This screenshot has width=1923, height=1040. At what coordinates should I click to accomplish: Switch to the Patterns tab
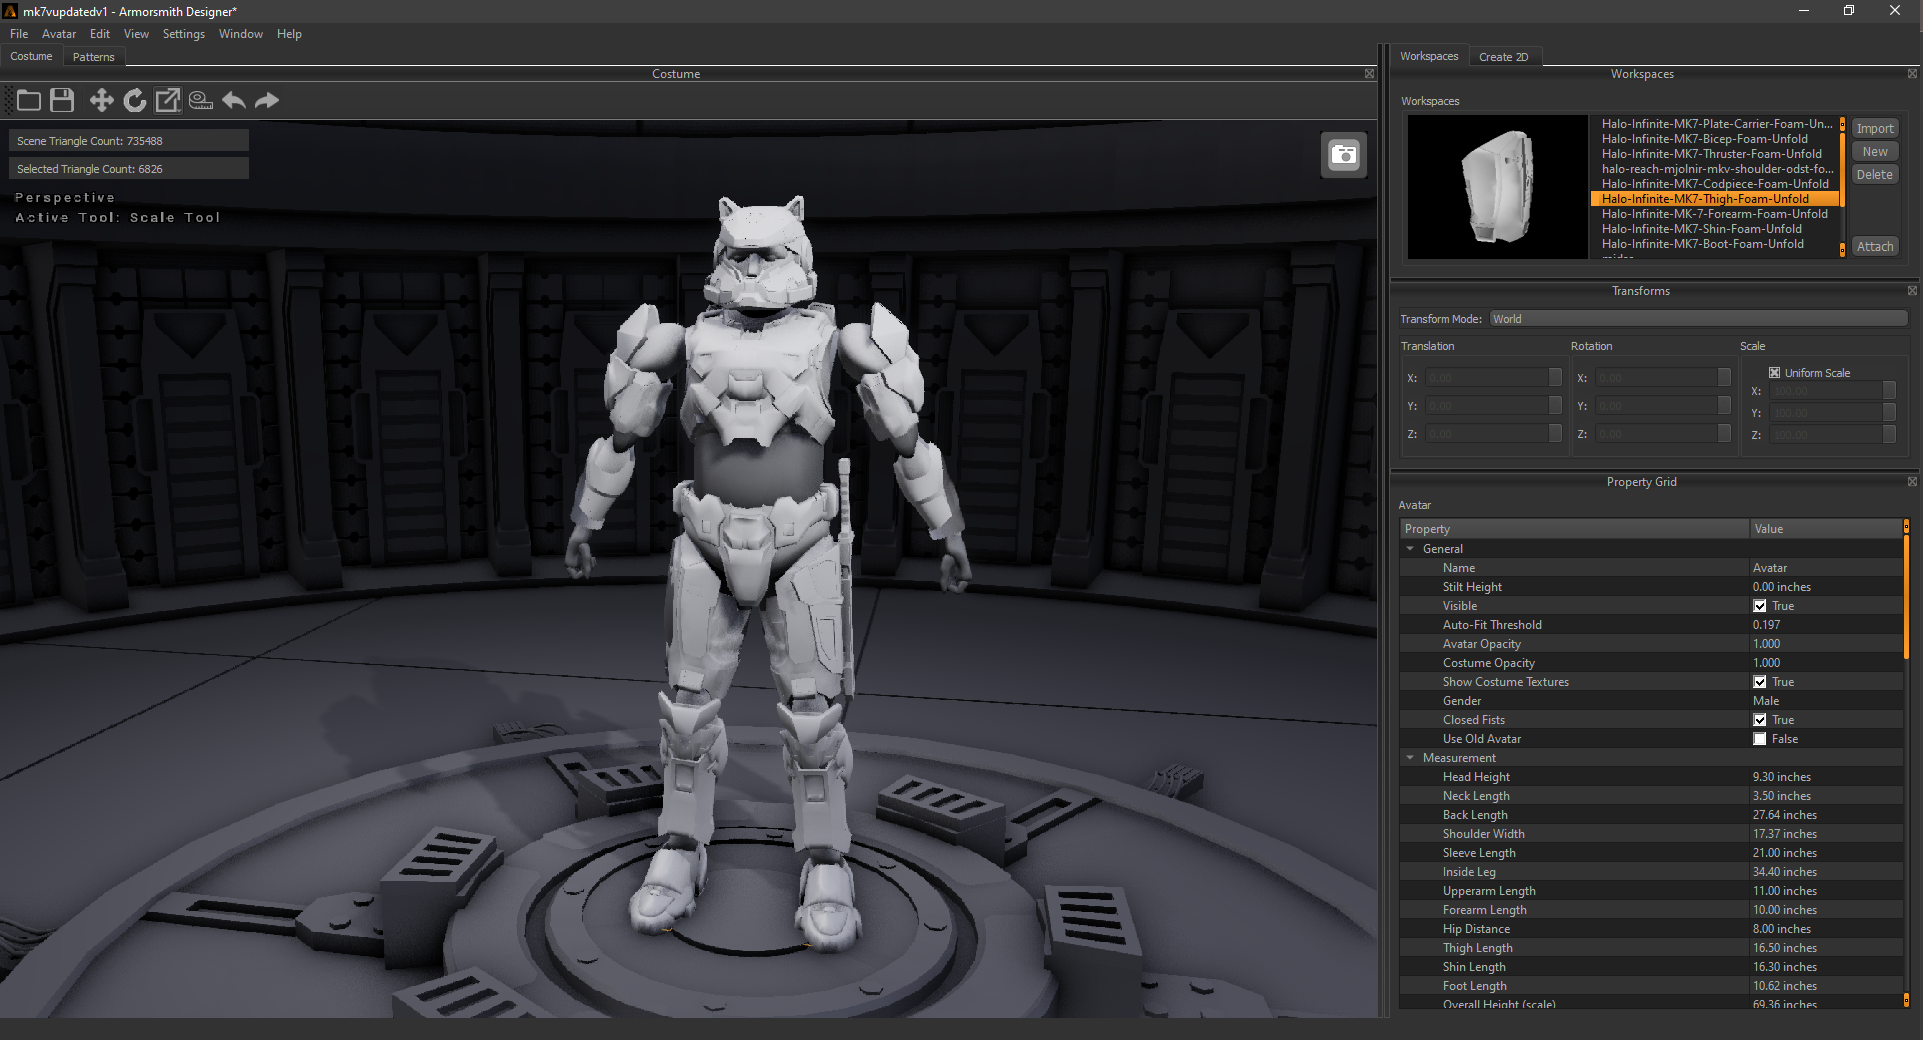click(x=94, y=57)
